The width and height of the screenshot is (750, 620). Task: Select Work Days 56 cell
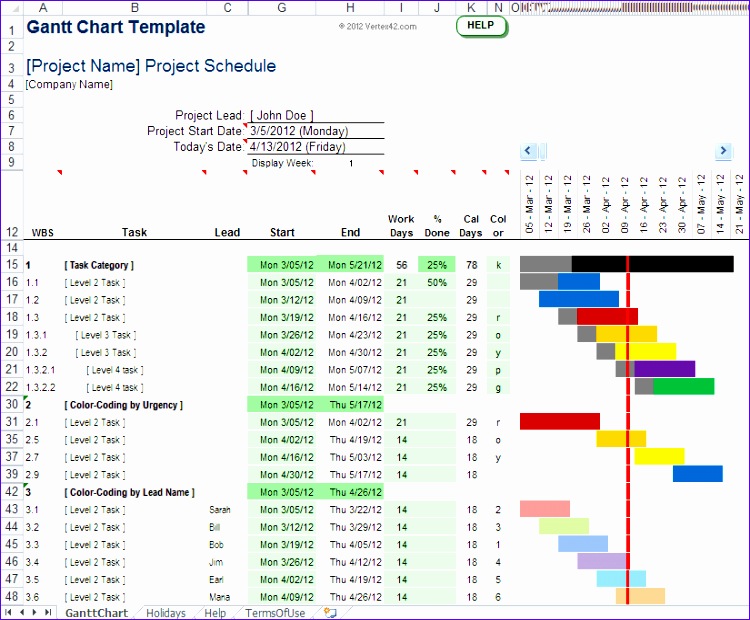click(401, 265)
